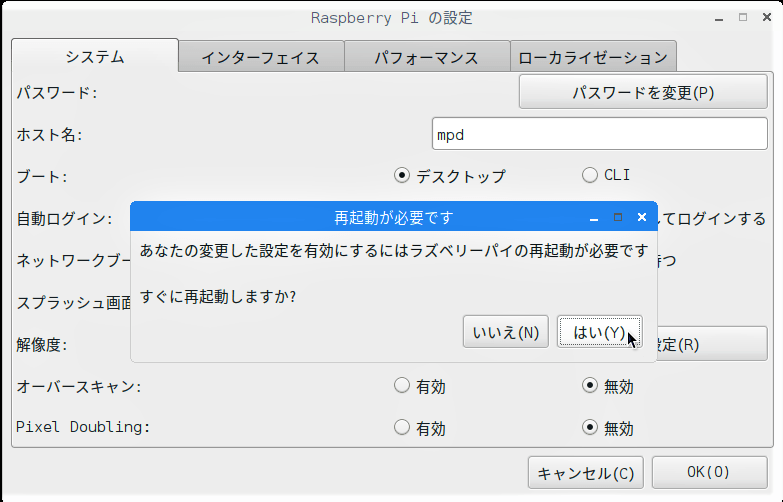This screenshot has height=502, width=783.
Task: Close the Raspberry Pi の設定 window
Action: tap(767, 17)
